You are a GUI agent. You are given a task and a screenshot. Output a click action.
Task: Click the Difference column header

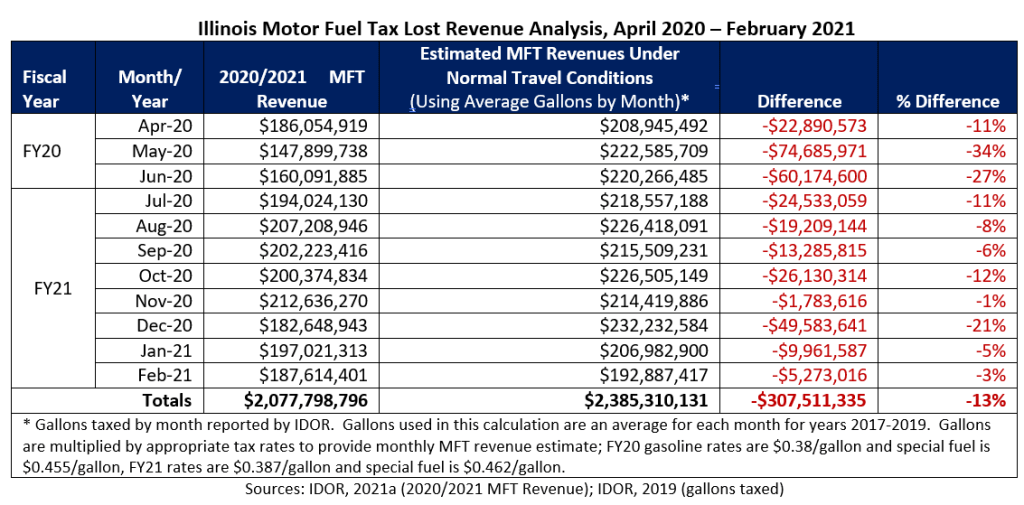(x=799, y=101)
